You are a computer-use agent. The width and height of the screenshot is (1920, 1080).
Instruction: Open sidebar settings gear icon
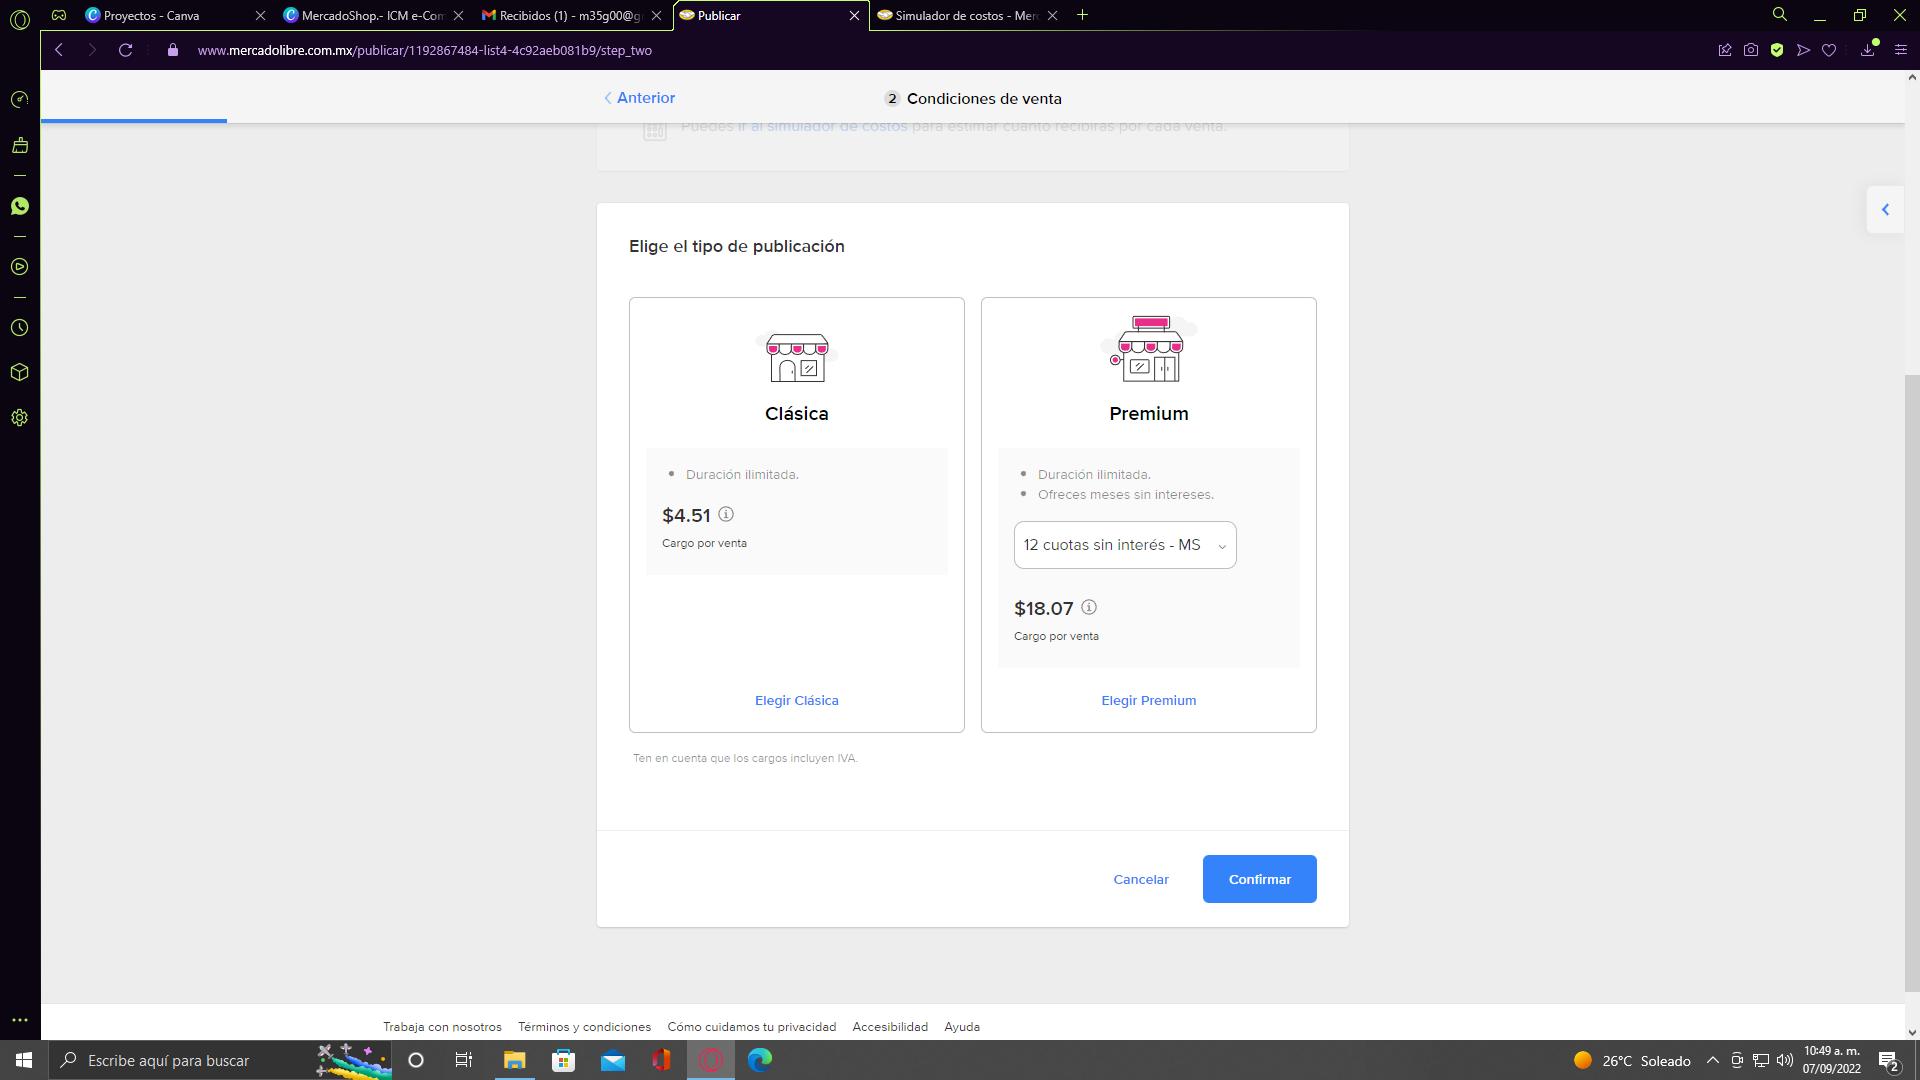click(x=19, y=418)
